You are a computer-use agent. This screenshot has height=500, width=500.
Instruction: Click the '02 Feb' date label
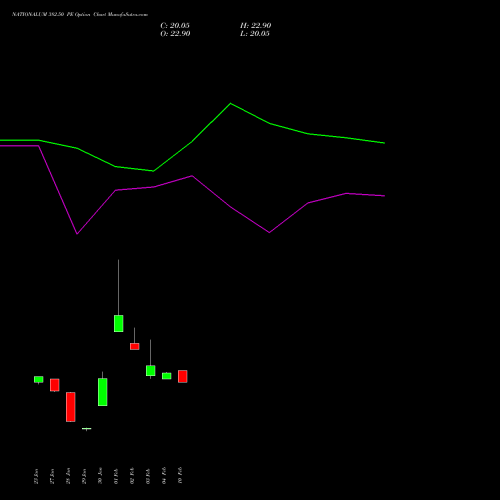pos(132,476)
